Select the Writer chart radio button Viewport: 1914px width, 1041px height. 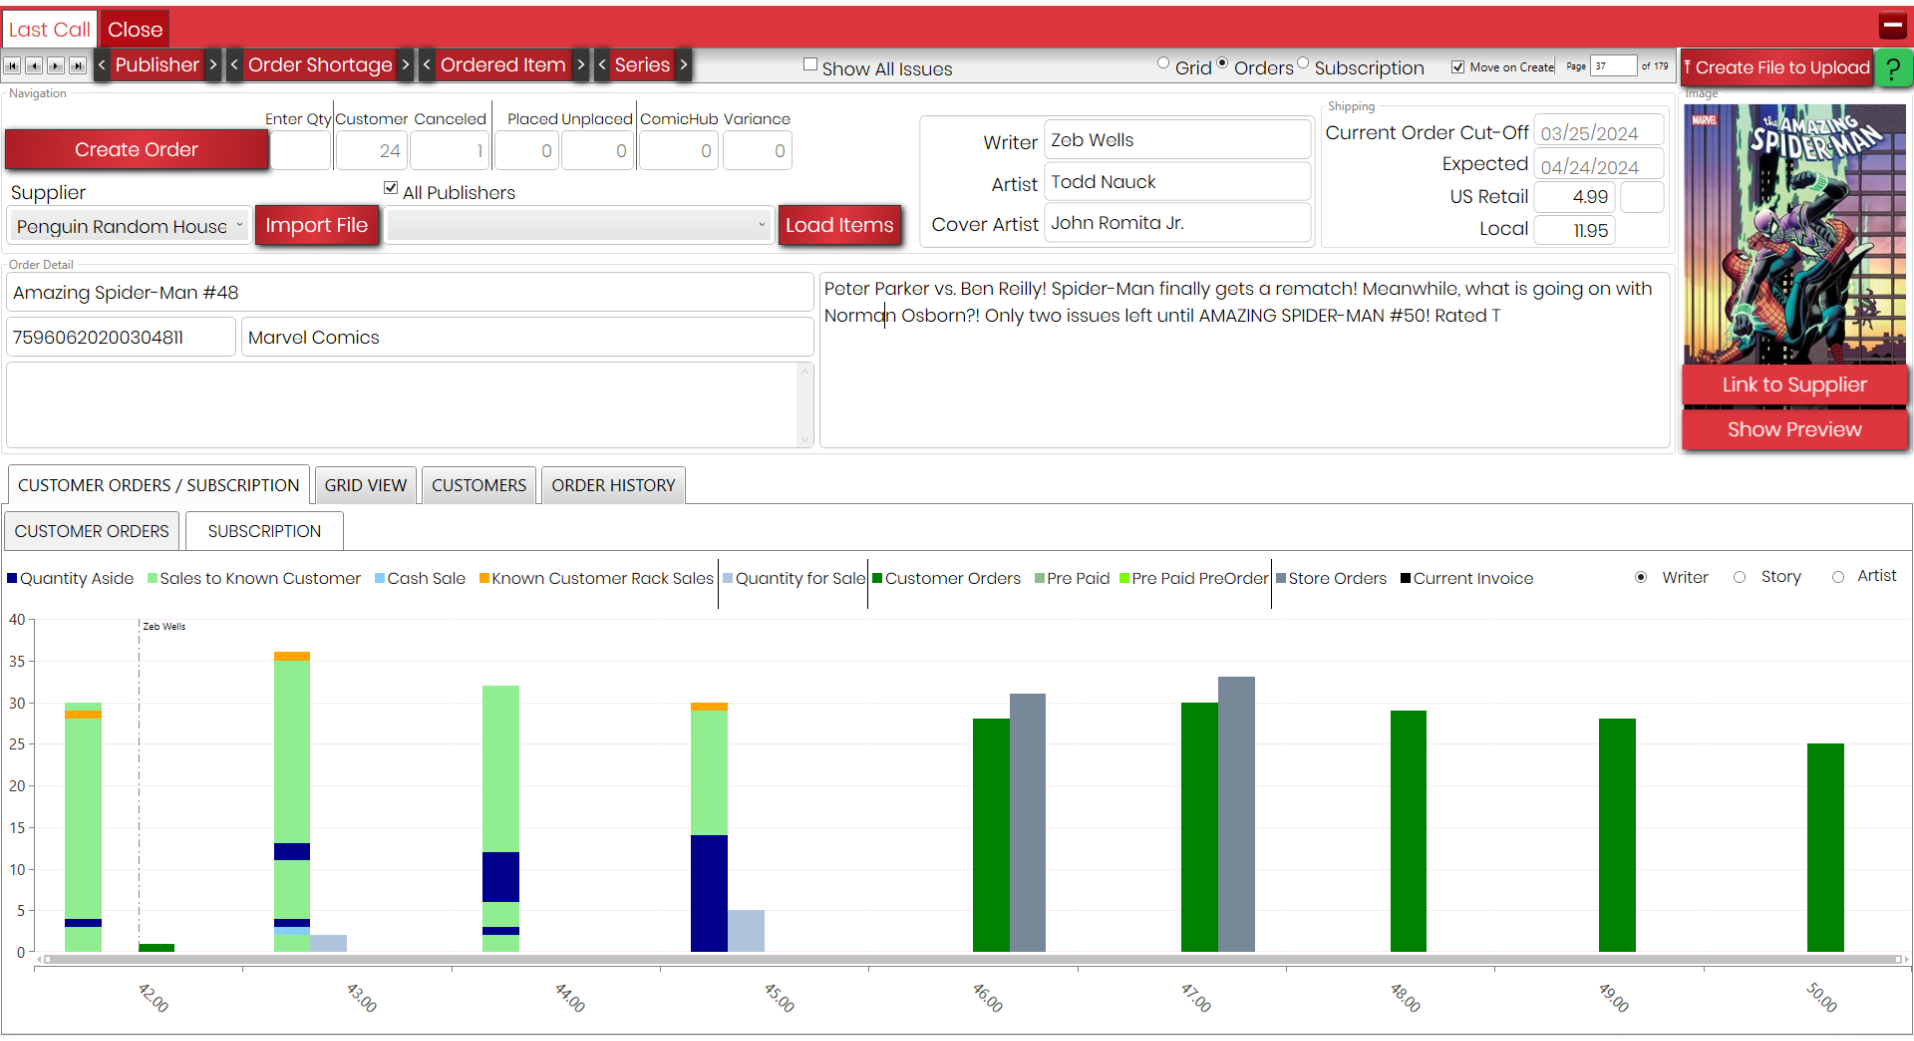tap(1641, 577)
